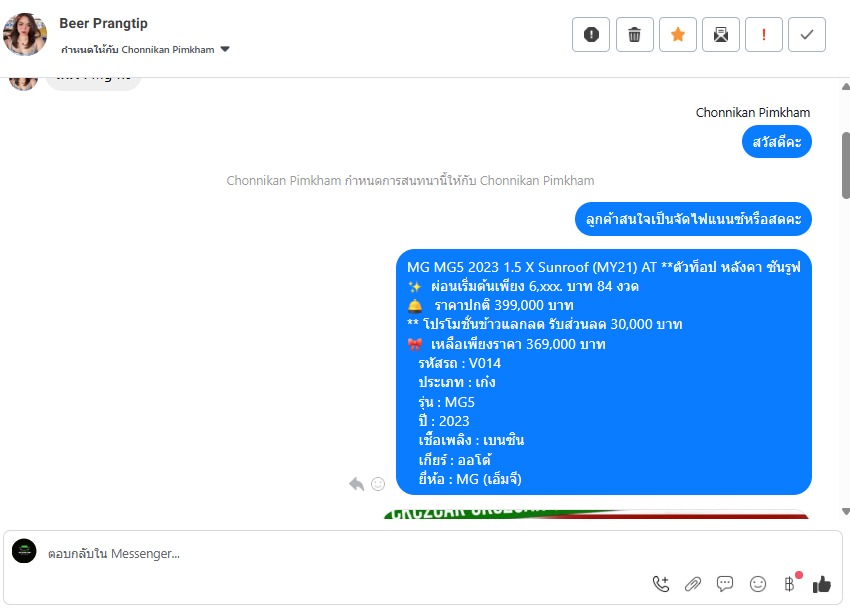This screenshot has height=610, width=850.
Task: Open the payment request Baht icon
Action: [x=790, y=583]
